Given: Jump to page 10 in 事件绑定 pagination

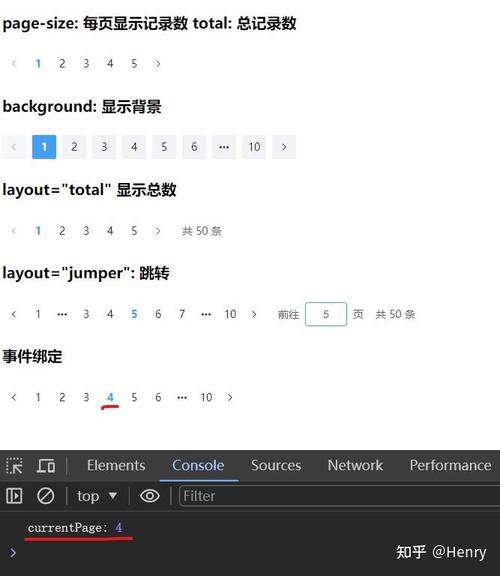Looking at the screenshot, I should click(206, 397).
